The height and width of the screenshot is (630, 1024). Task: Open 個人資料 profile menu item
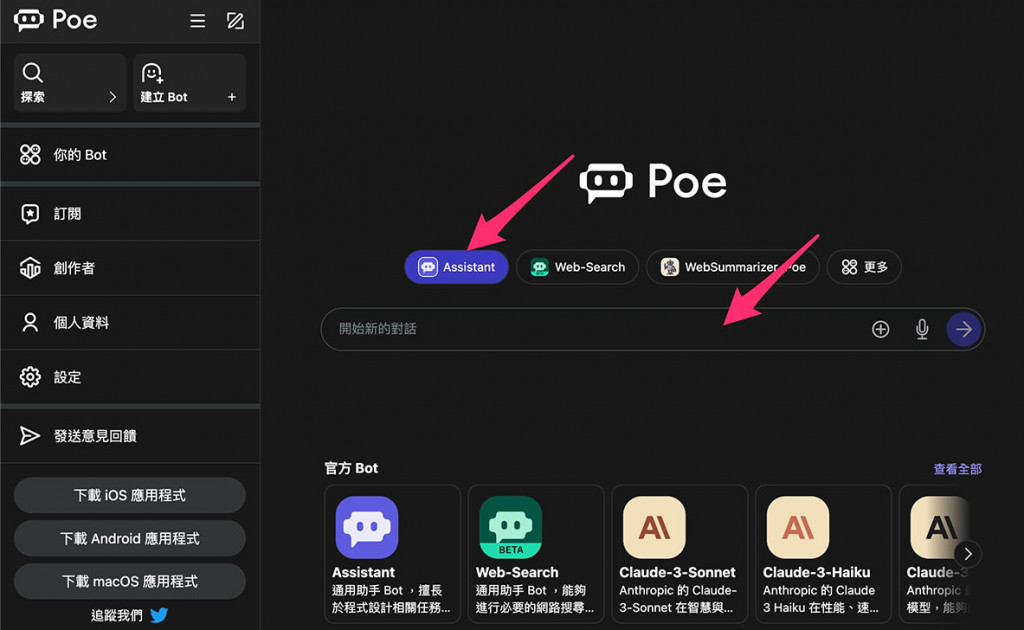point(131,323)
